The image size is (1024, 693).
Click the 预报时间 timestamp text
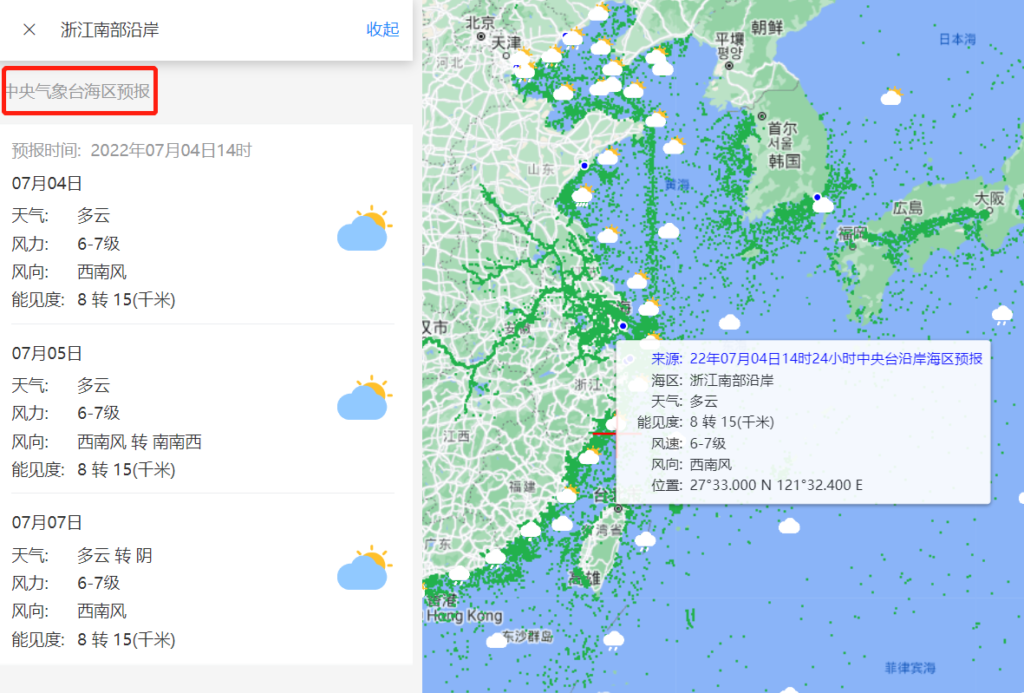pos(131,151)
